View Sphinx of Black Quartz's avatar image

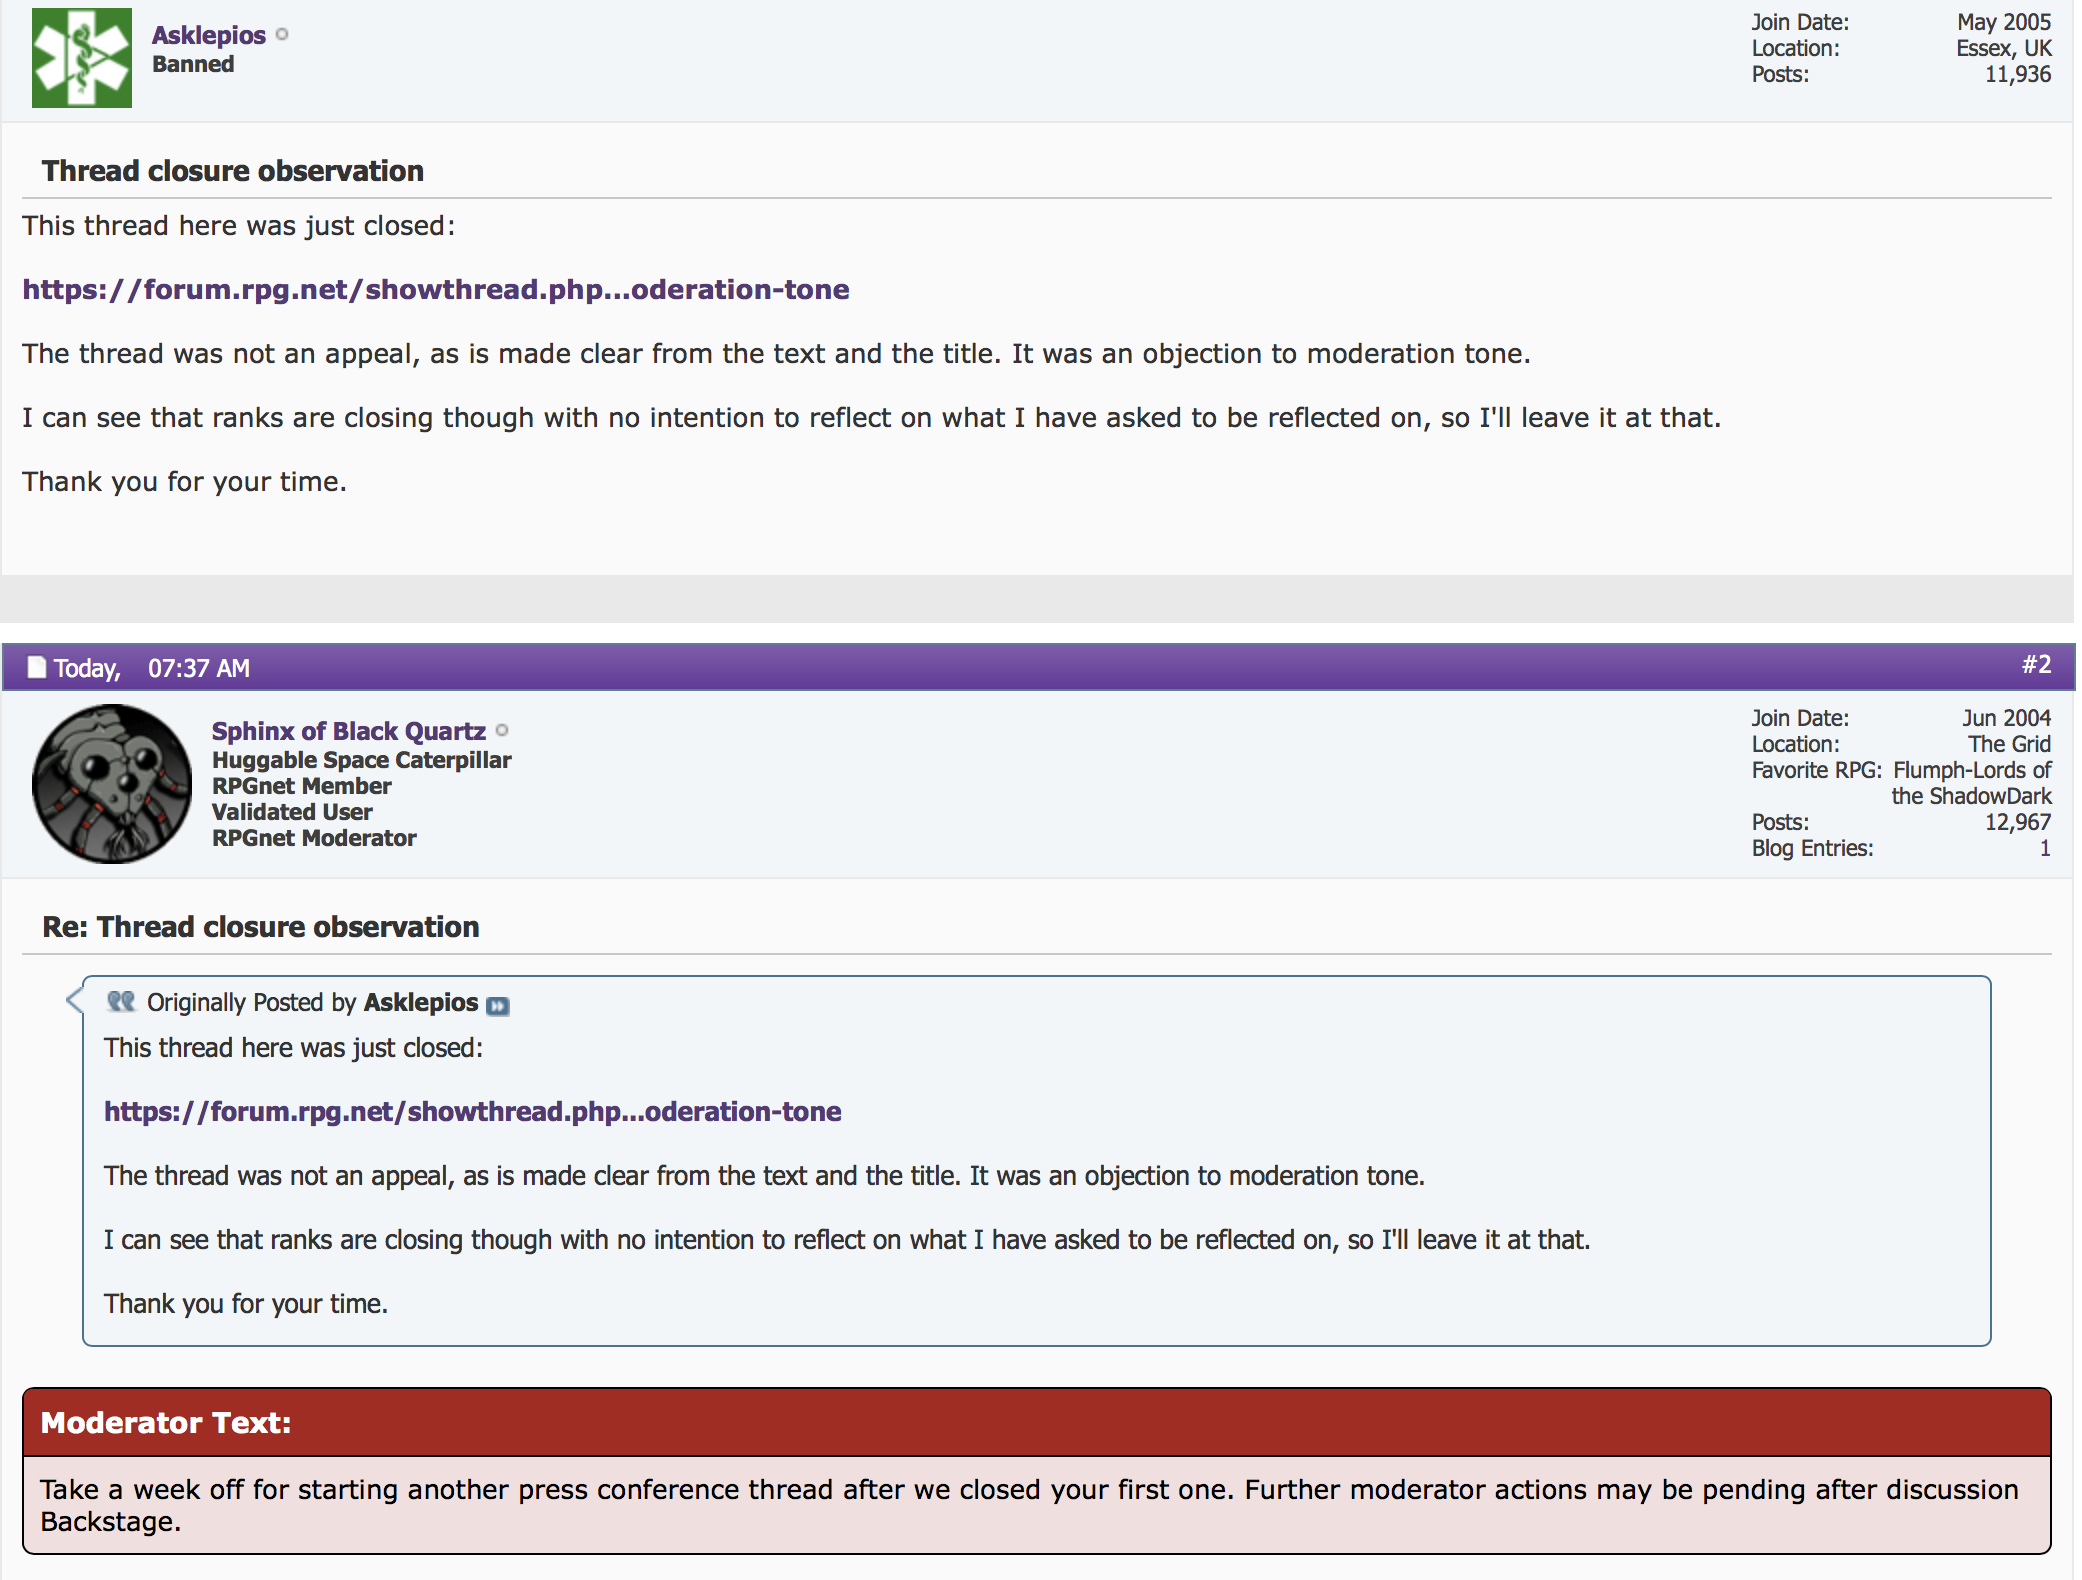[x=112, y=784]
